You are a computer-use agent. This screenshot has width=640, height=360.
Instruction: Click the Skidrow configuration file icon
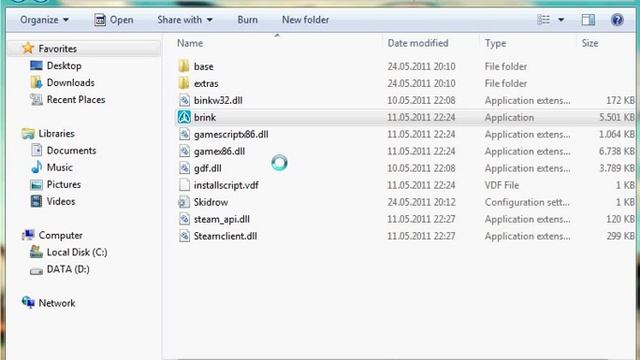tap(184, 202)
